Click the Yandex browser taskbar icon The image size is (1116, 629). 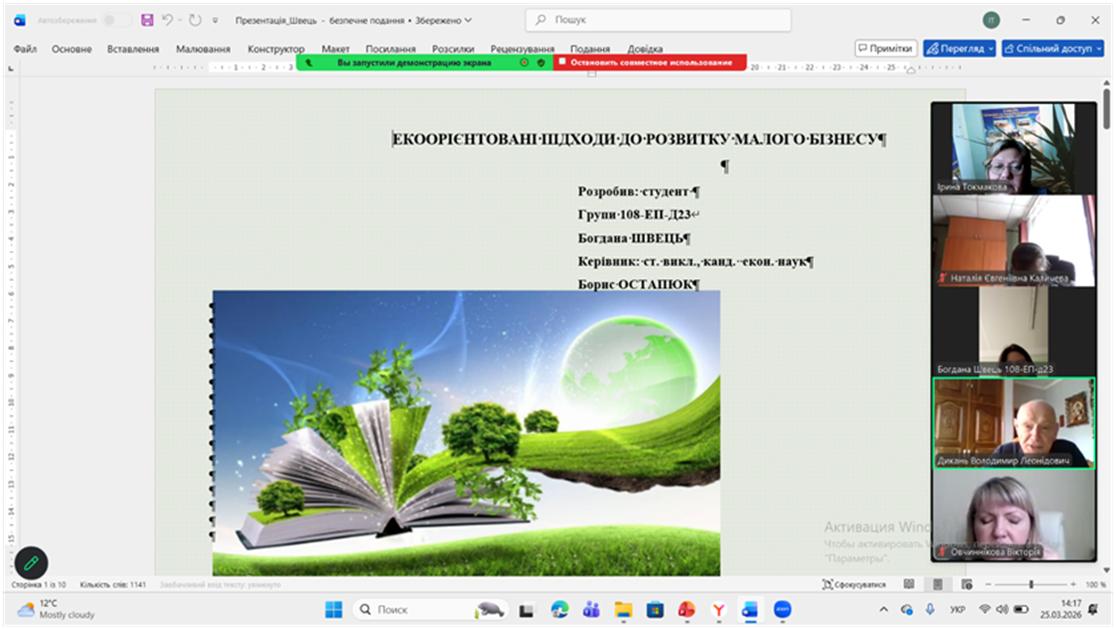point(718,609)
